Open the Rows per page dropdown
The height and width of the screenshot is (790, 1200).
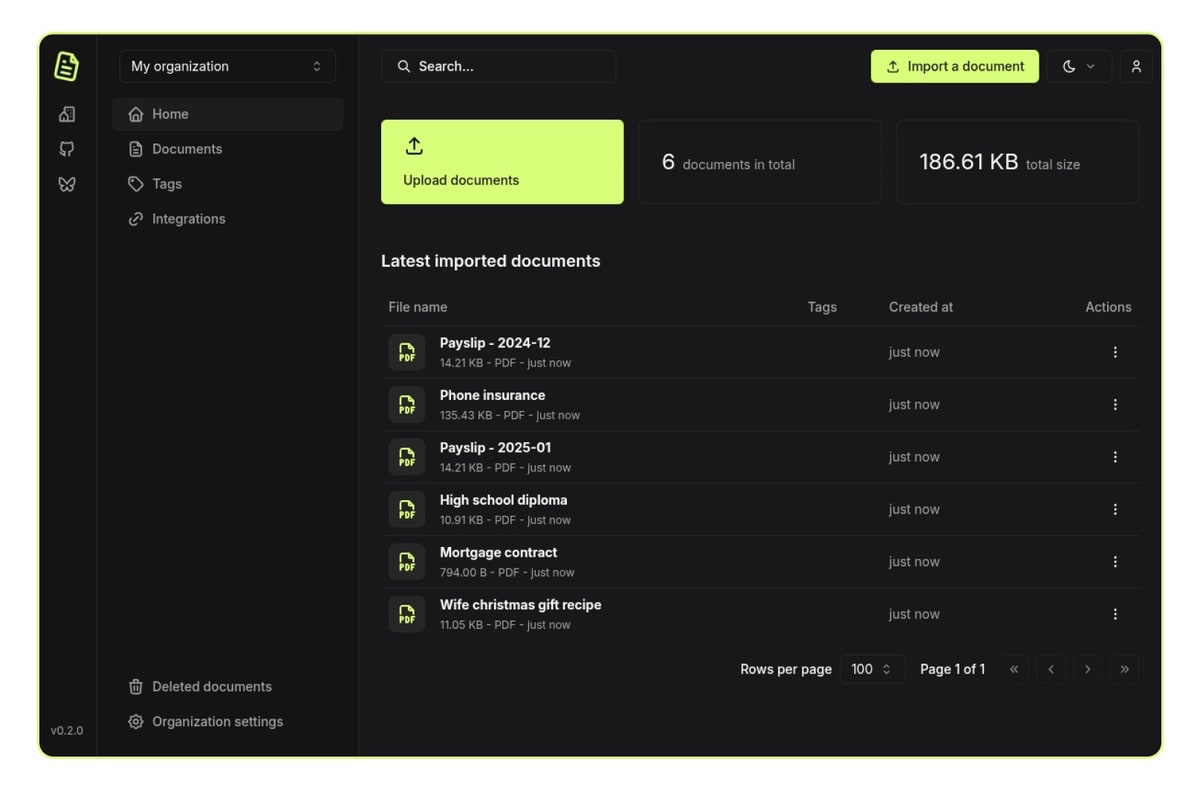[x=872, y=669]
